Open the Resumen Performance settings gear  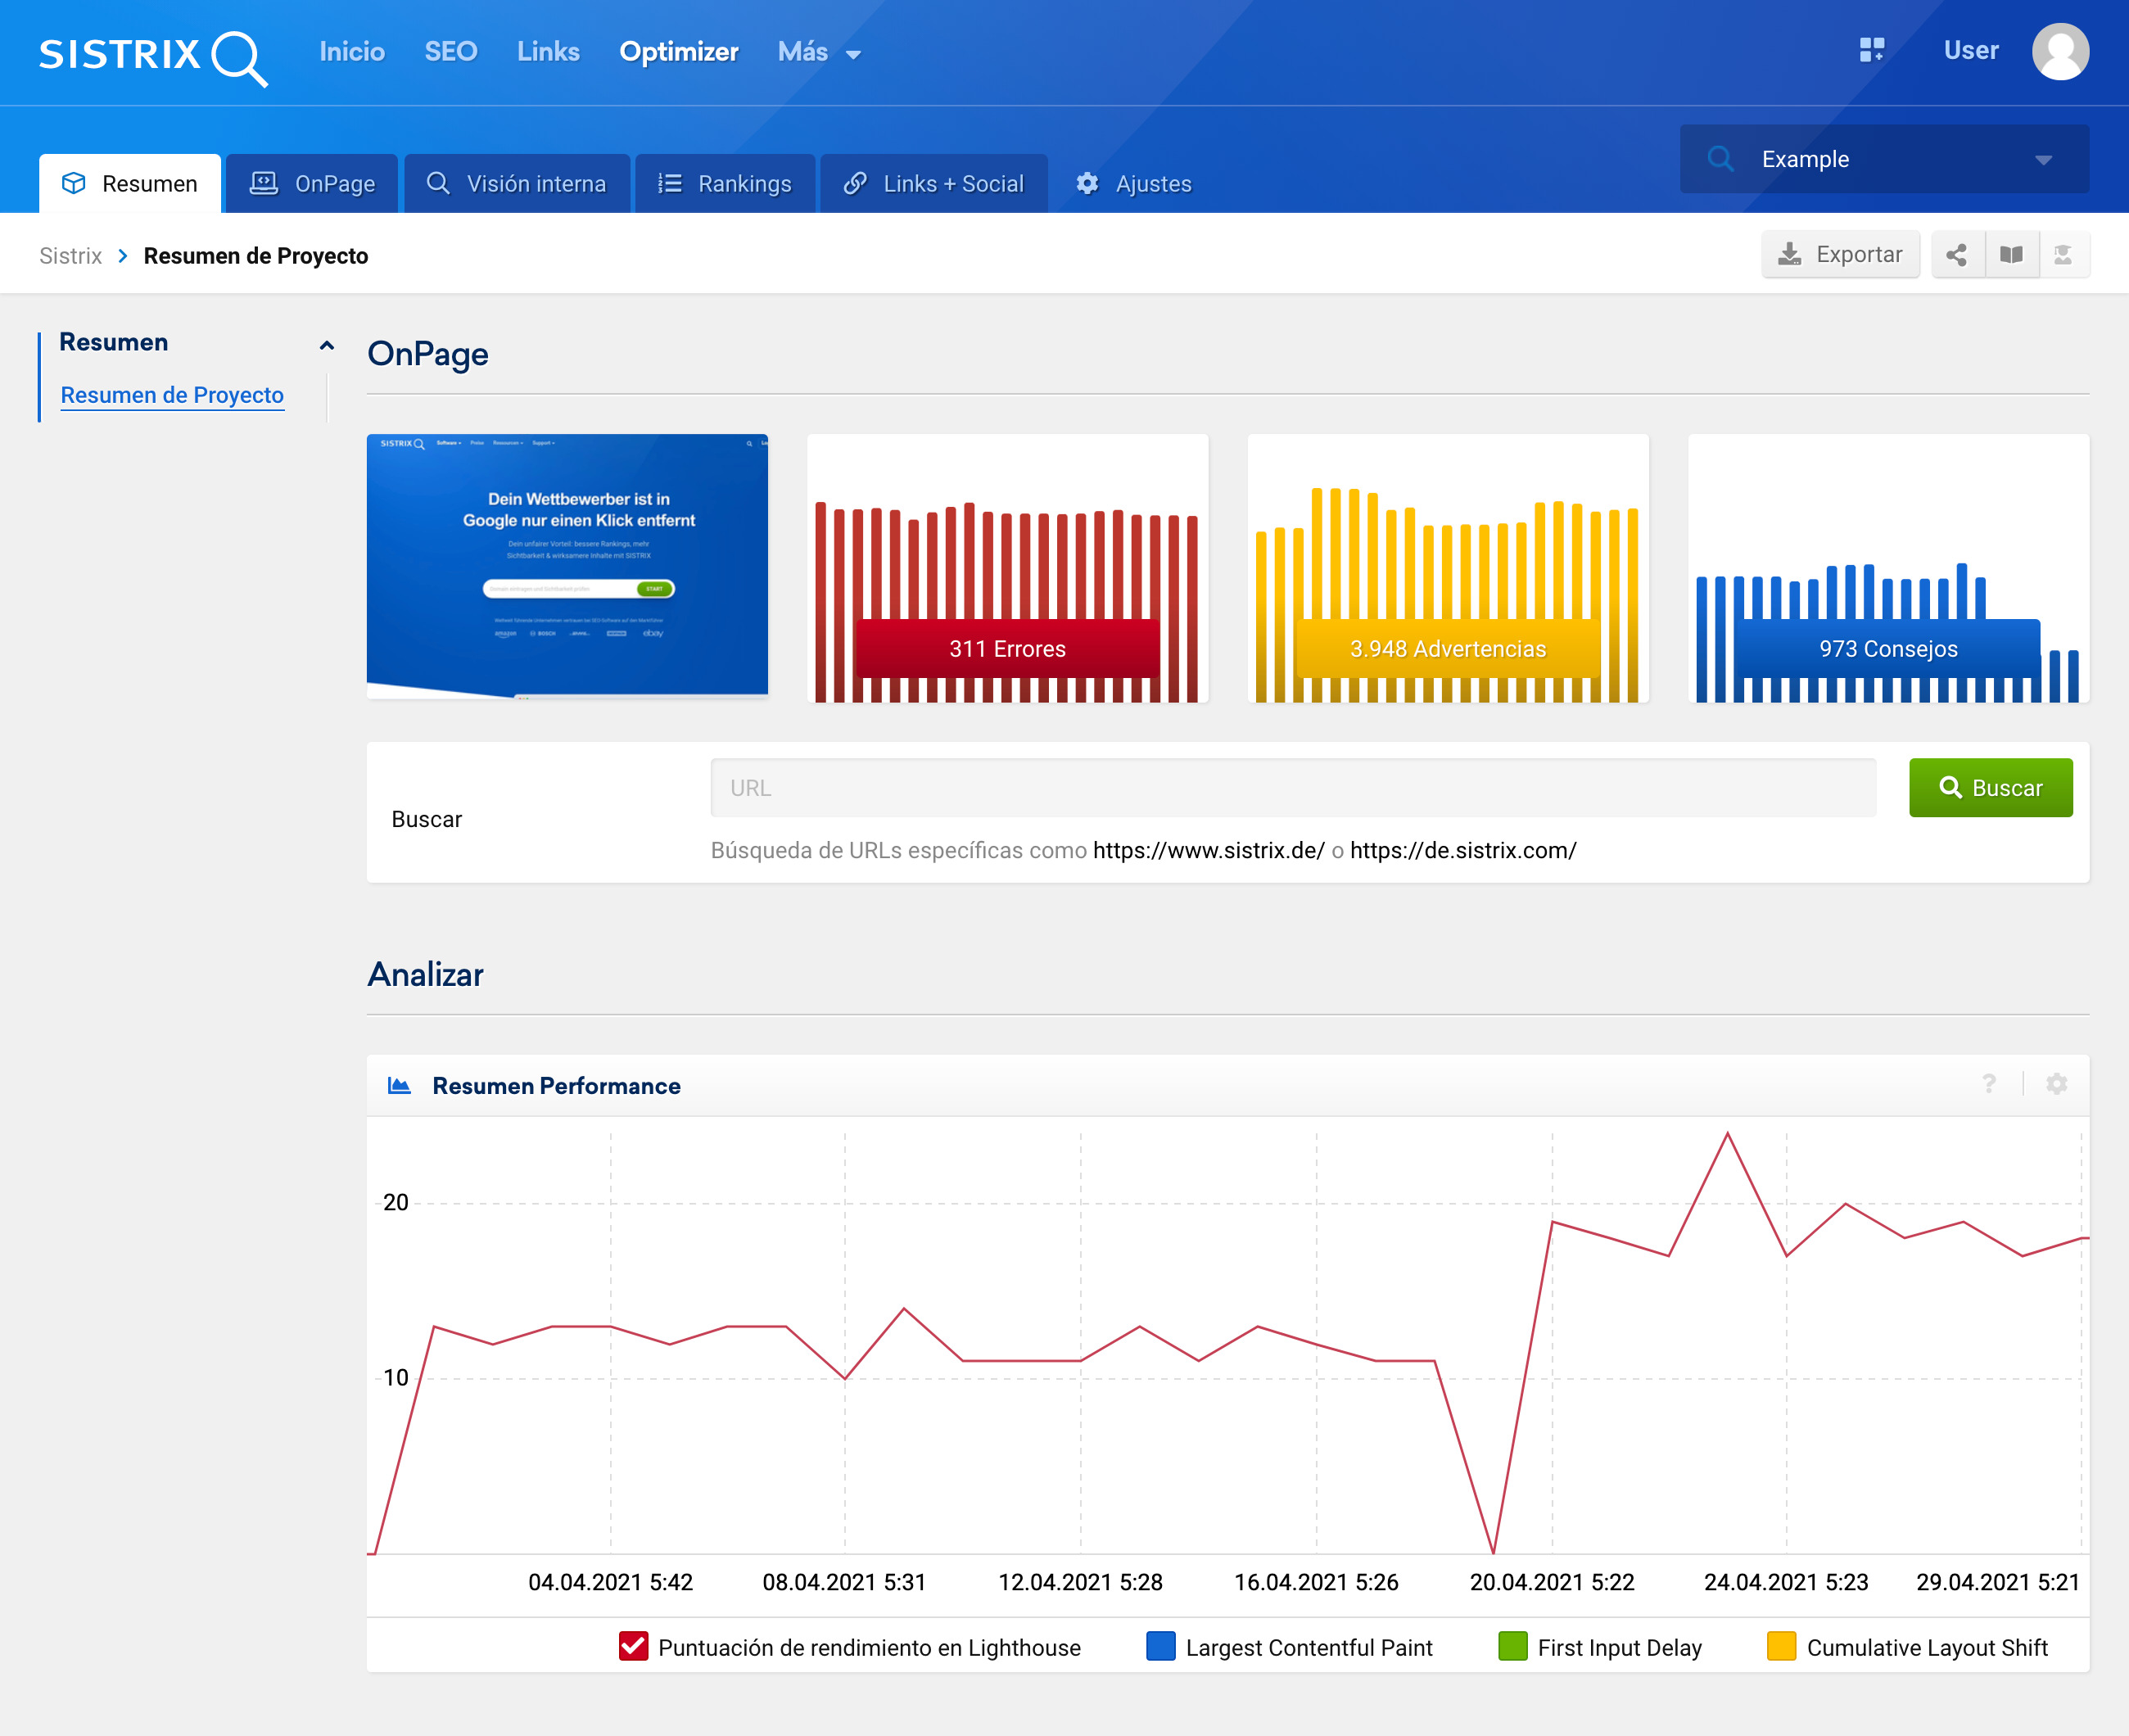click(x=2056, y=1084)
